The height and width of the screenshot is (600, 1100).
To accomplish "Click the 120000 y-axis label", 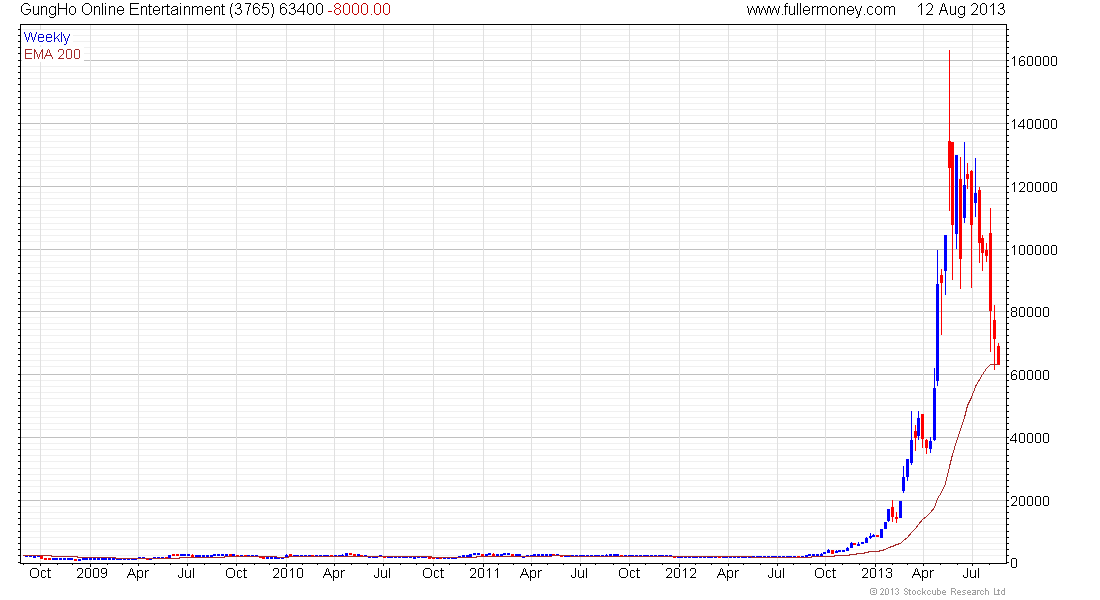I will pyautogui.click(x=1033, y=187).
